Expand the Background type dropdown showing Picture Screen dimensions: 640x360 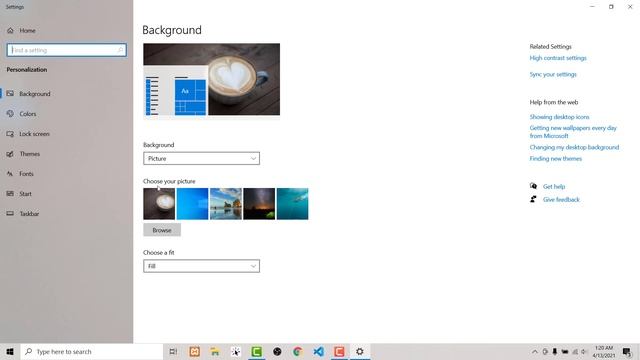coord(201,158)
